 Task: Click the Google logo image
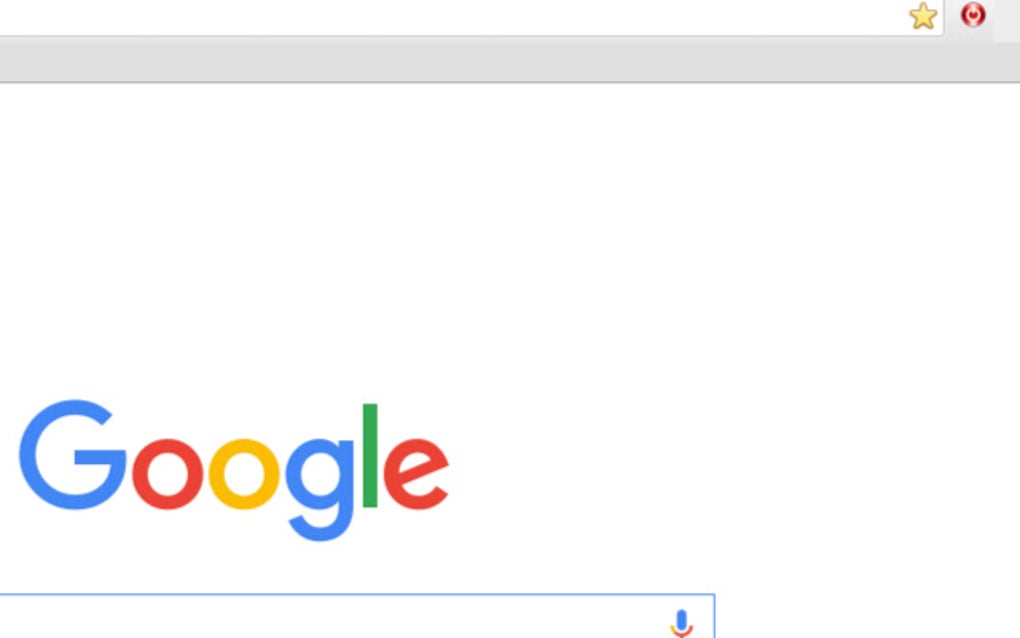[234, 470]
